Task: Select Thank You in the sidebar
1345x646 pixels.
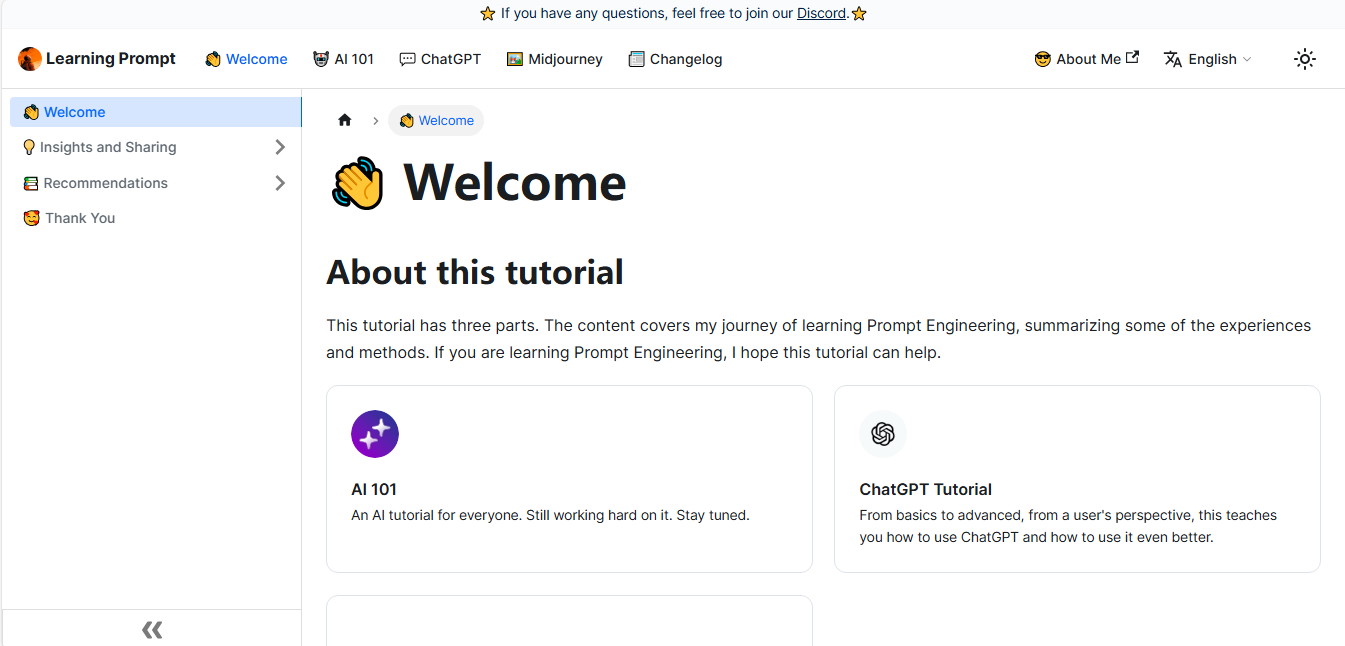Action: pos(80,218)
